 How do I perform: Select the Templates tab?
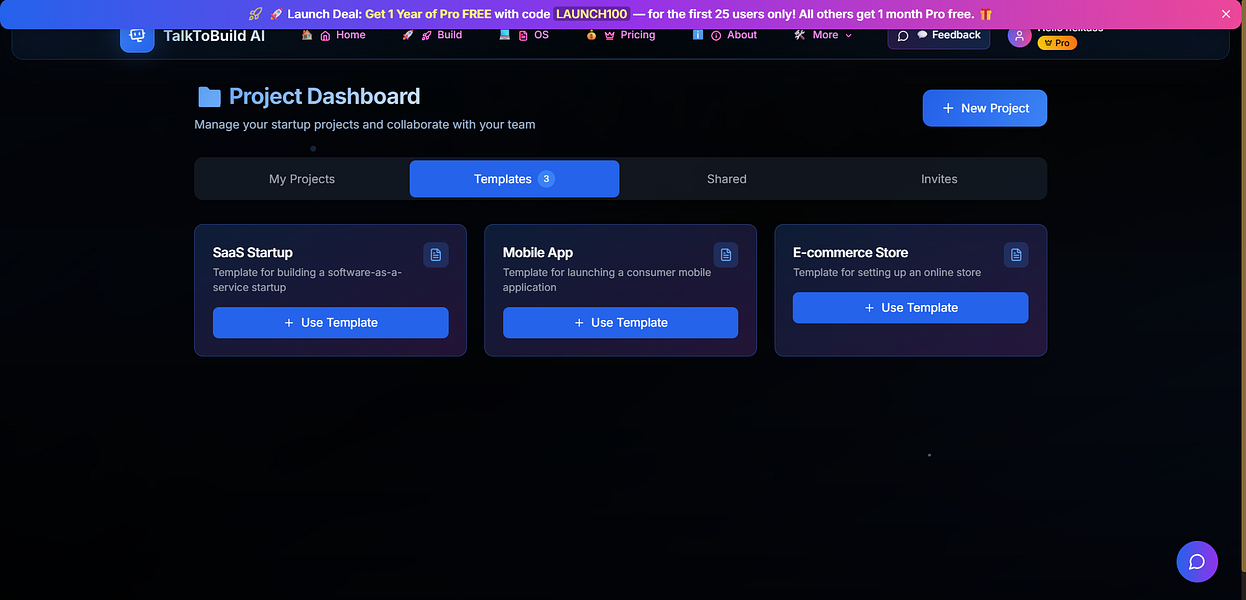(x=514, y=179)
